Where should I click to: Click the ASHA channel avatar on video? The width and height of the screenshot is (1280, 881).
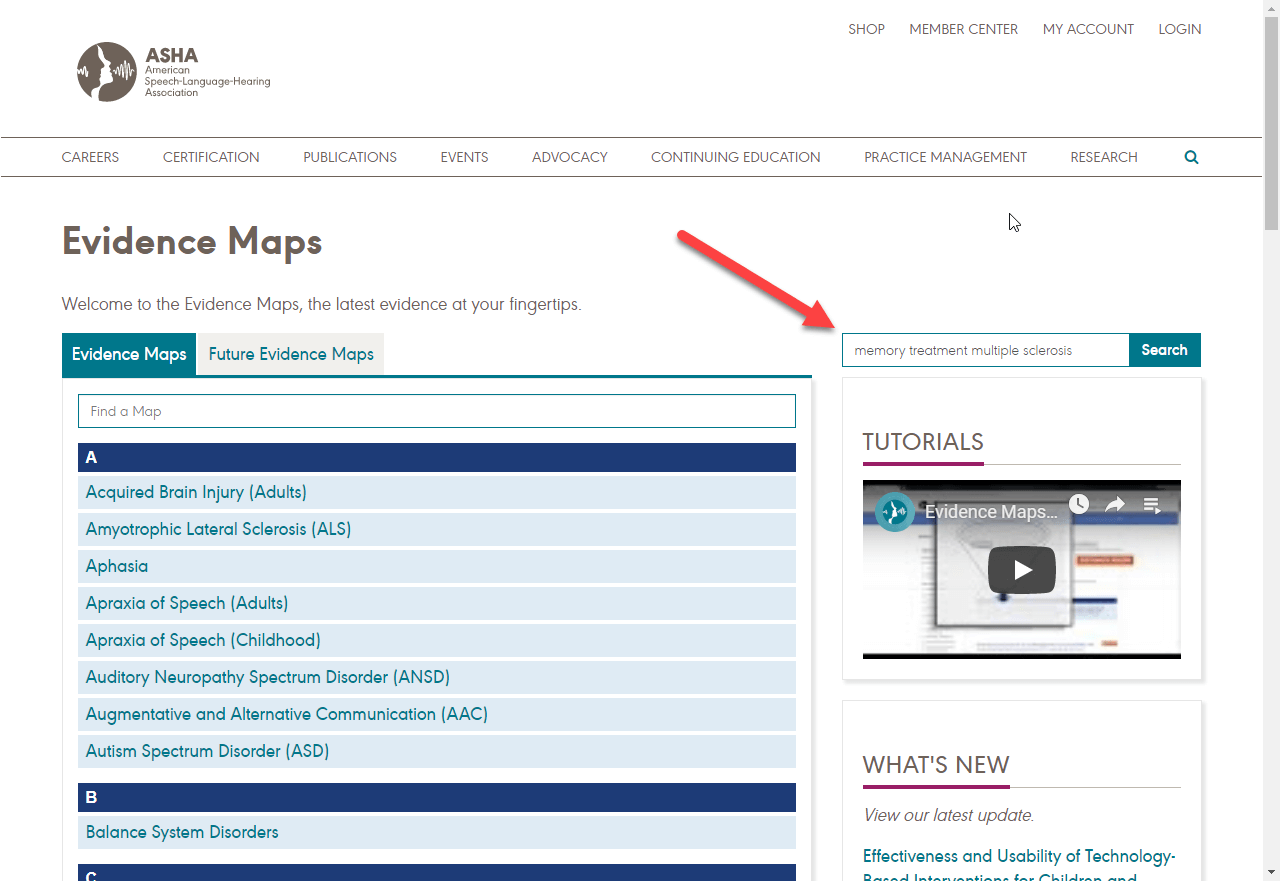coord(895,512)
